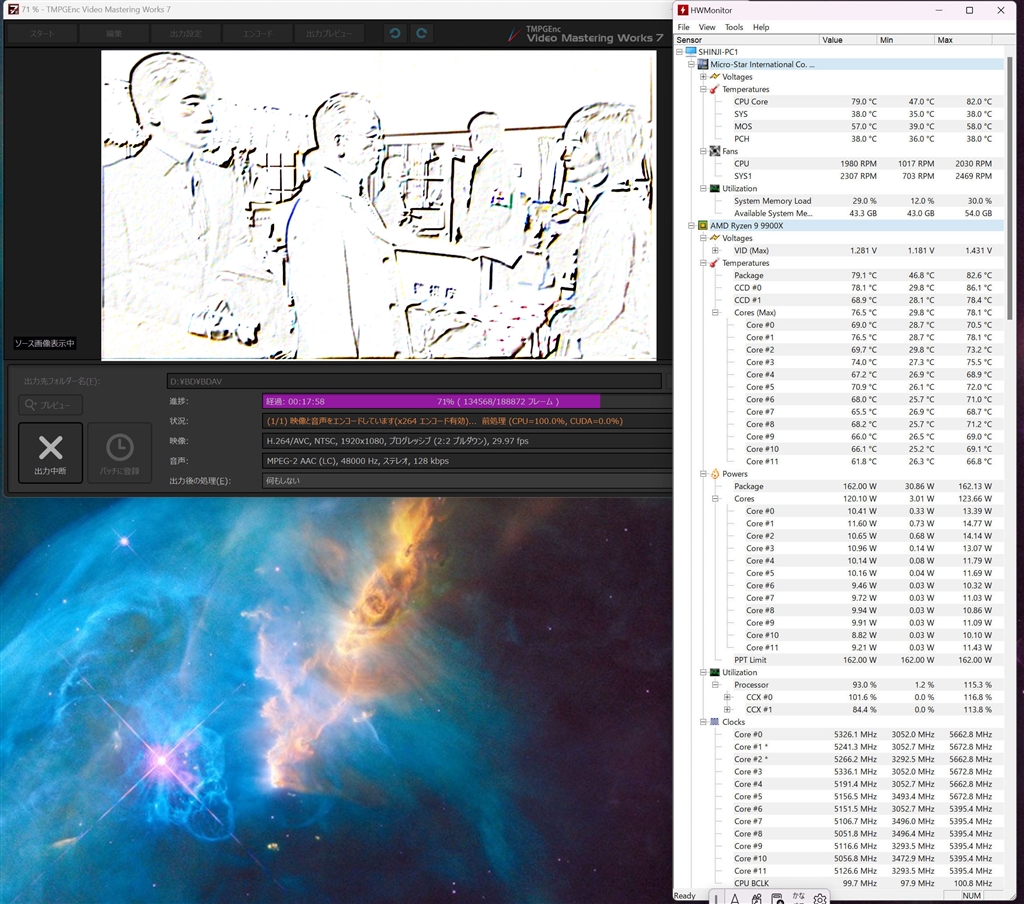Expand the Voltages node under Micro-Star International
Viewport: 1024px width, 904px height.
pos(703,76)
